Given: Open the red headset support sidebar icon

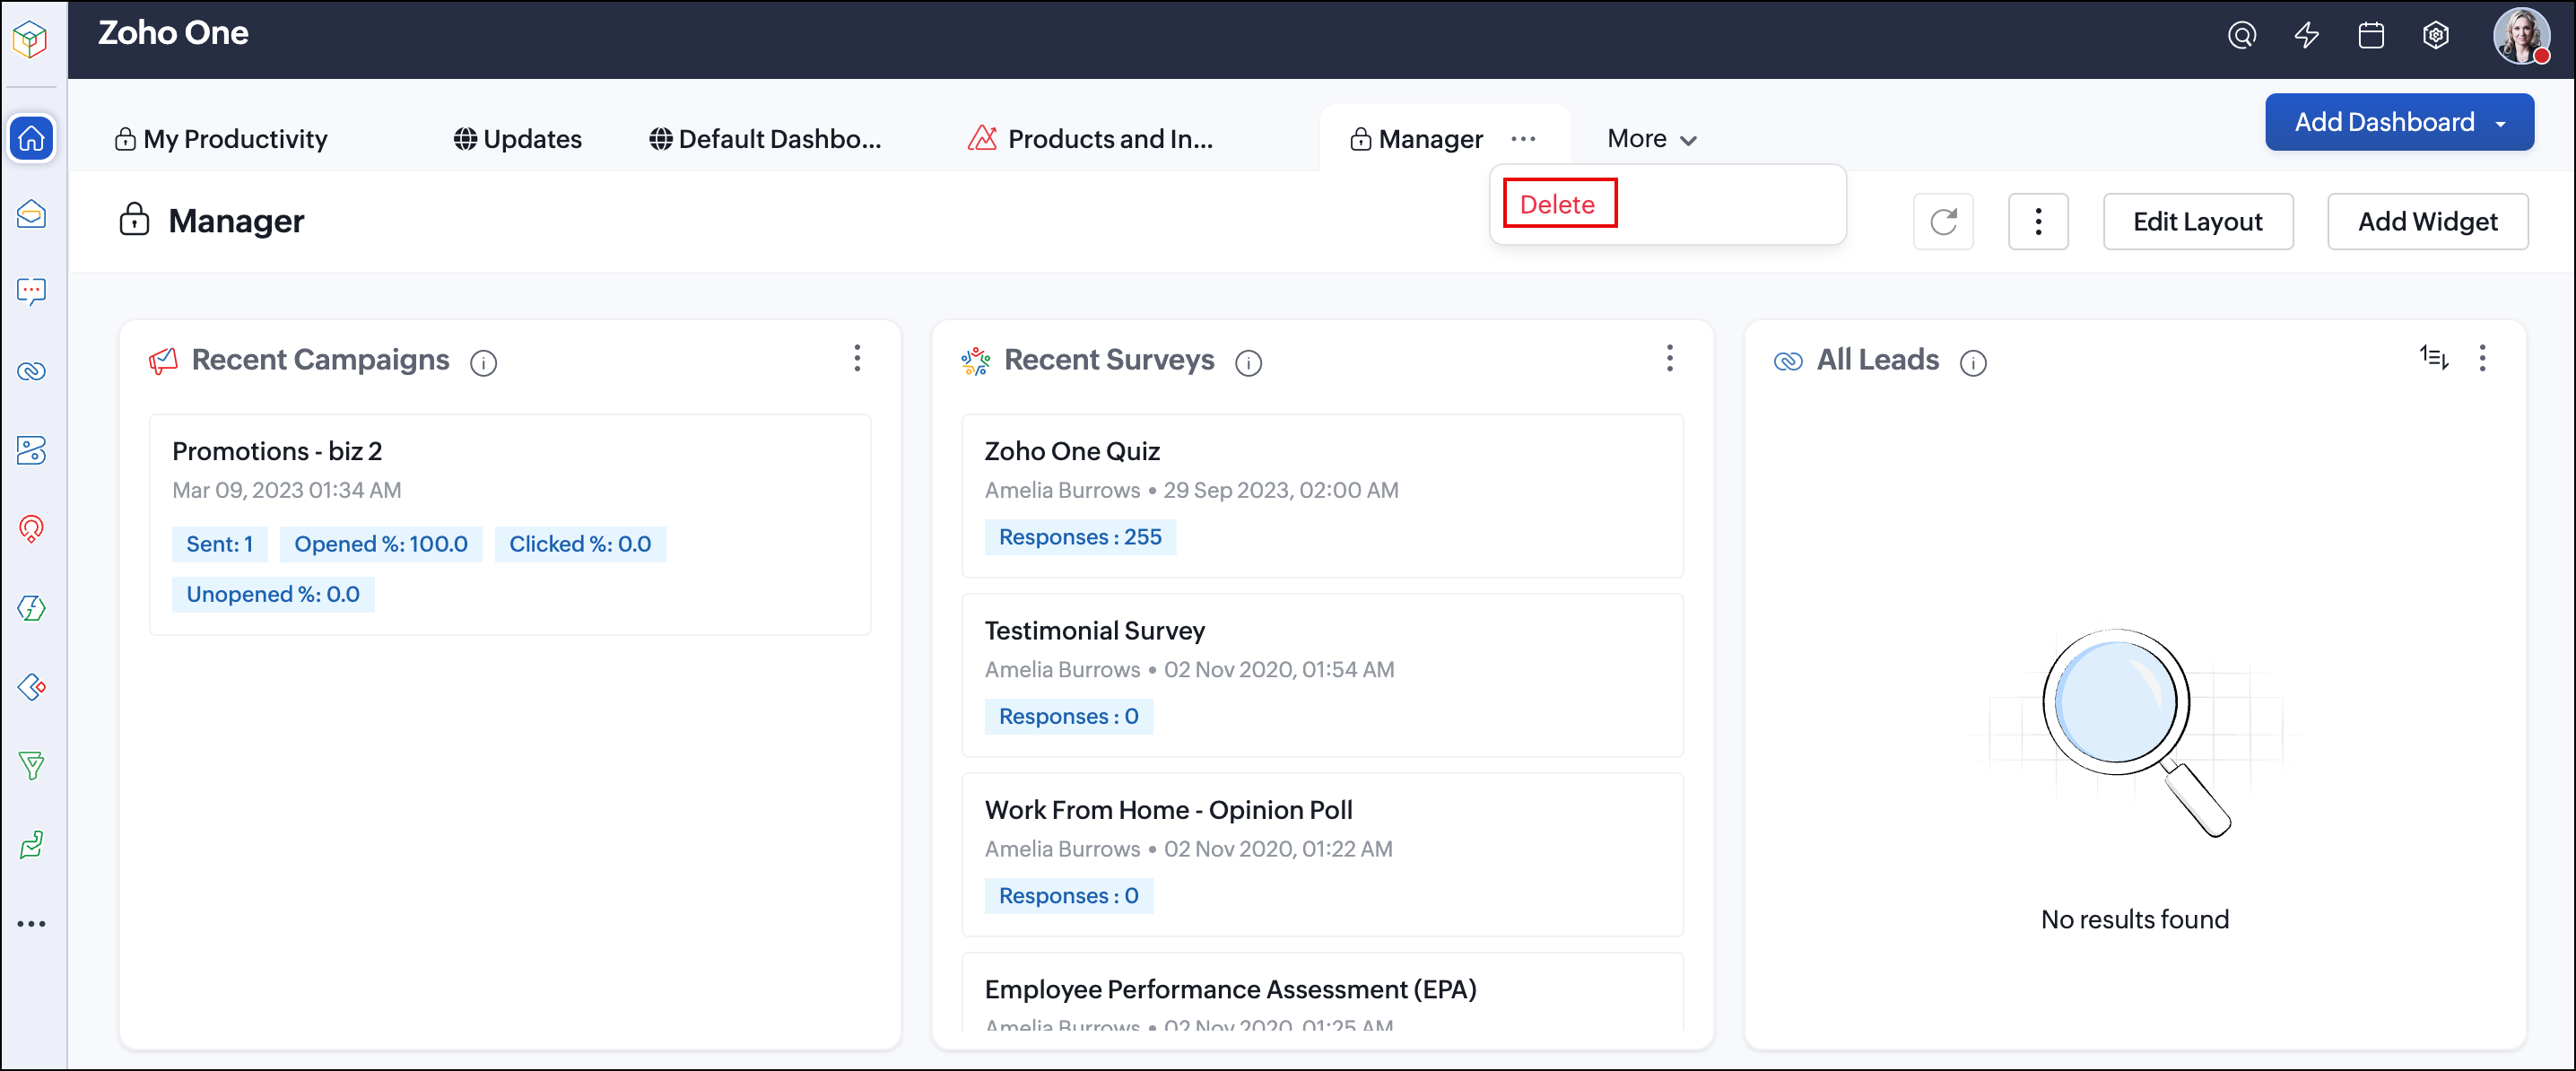Looking at the screenshot, I should click(32, 529).
